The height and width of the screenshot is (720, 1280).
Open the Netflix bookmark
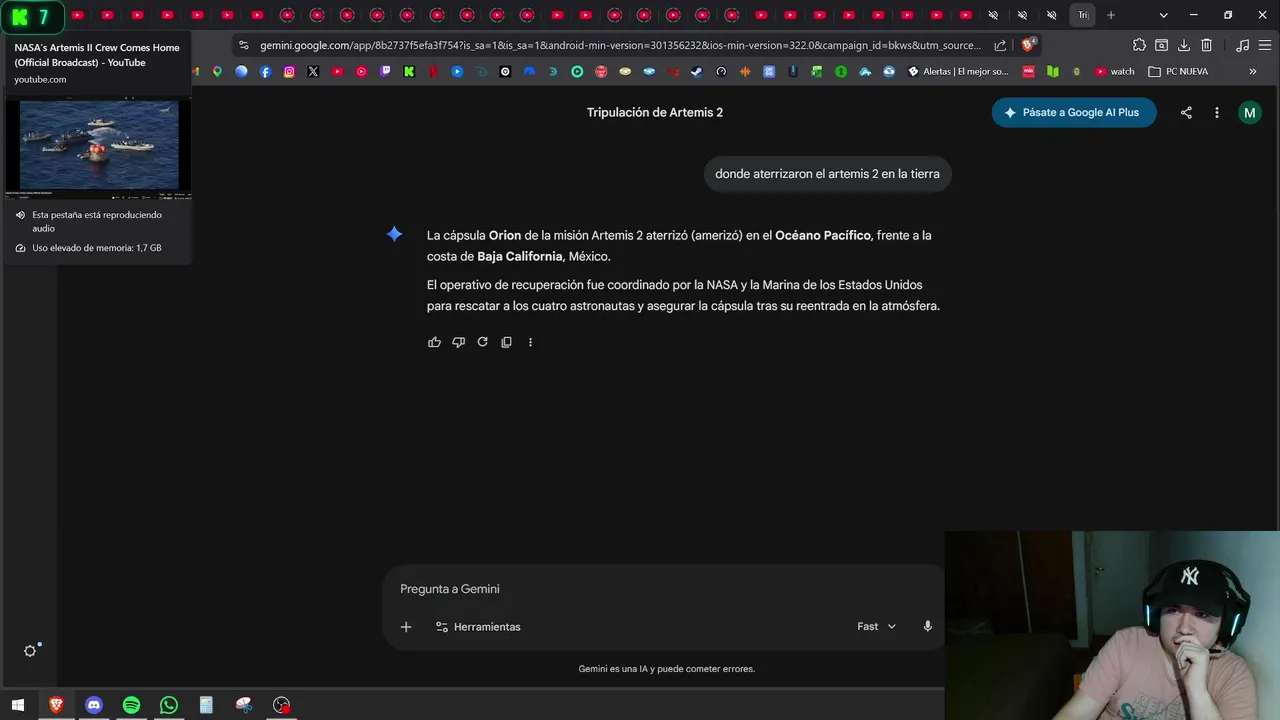pos(433,72)
